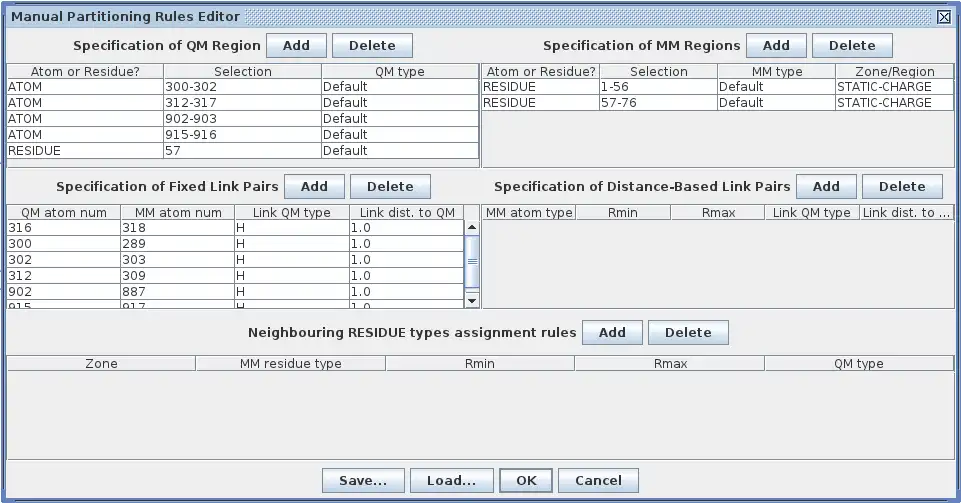961x503 pixels.
Task: Click the 'Rmax' header in Distance-Based table
Action: pos(718,213)
